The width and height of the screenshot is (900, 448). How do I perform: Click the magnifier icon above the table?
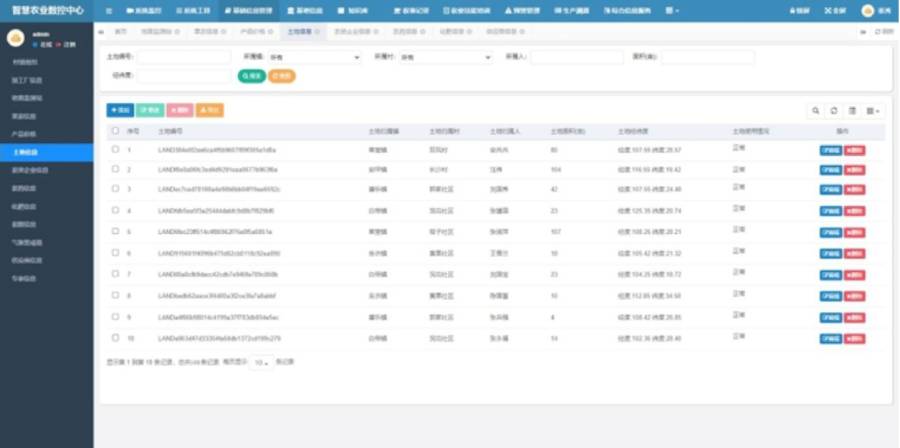click(x=815, y=111)
